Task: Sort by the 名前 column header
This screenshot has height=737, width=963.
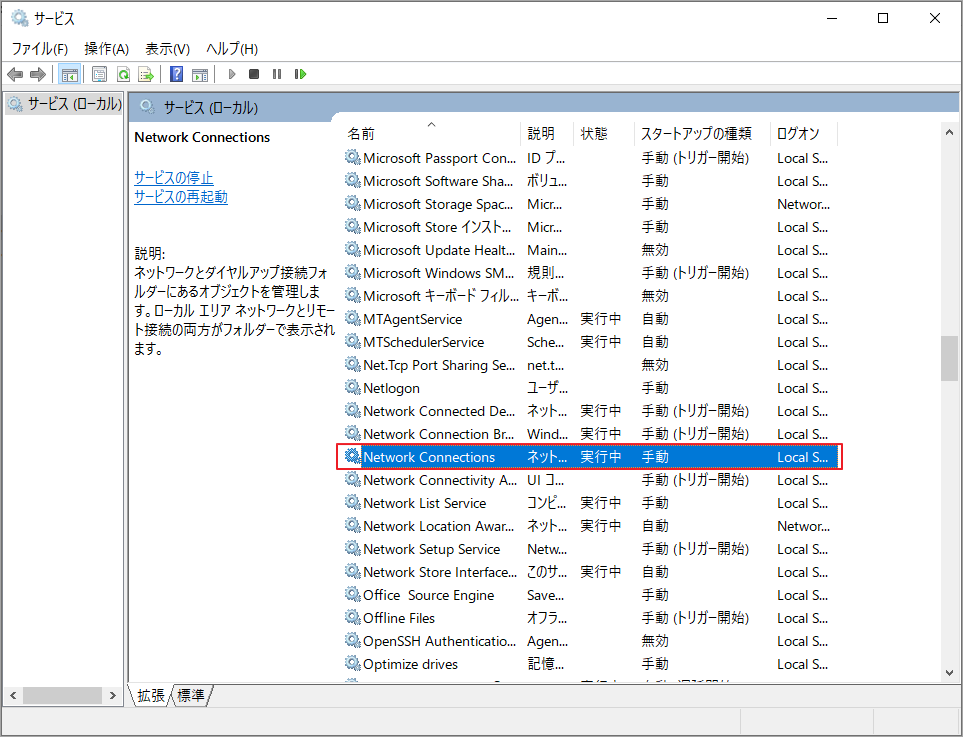Action: click(x=432, y=133)
